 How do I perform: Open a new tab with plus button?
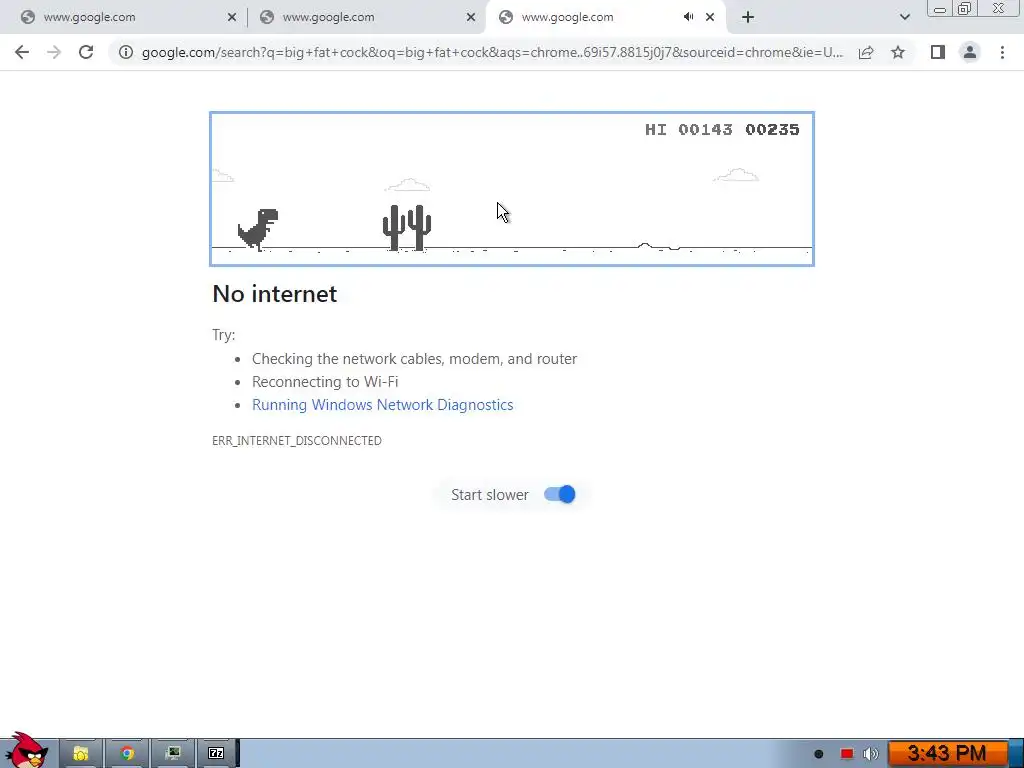(748, 17)
